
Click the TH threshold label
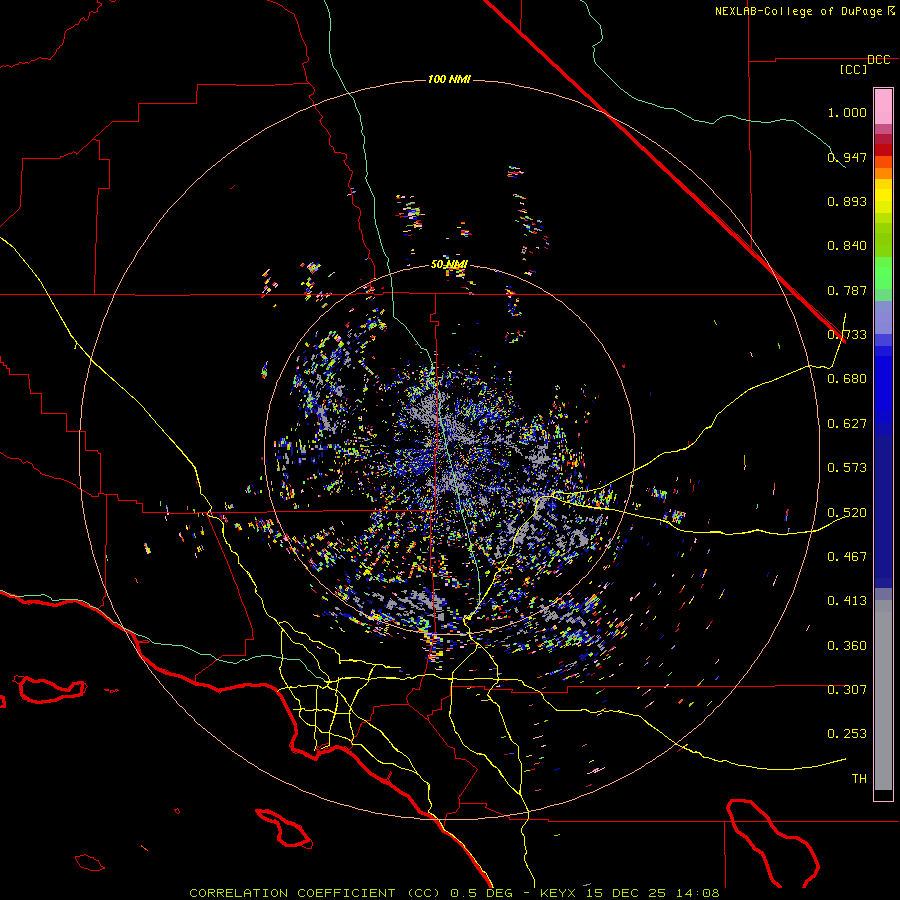tap(859, 779)
